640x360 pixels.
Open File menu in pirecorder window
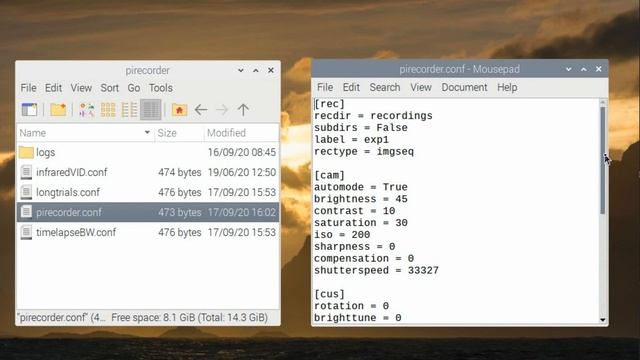click(x=29, y=88)
